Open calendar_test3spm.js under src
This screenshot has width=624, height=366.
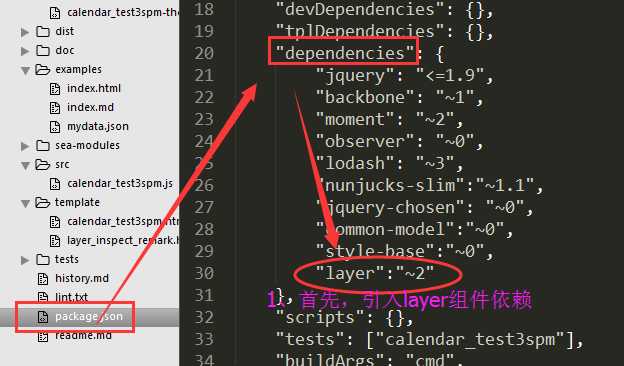(120, 183)
